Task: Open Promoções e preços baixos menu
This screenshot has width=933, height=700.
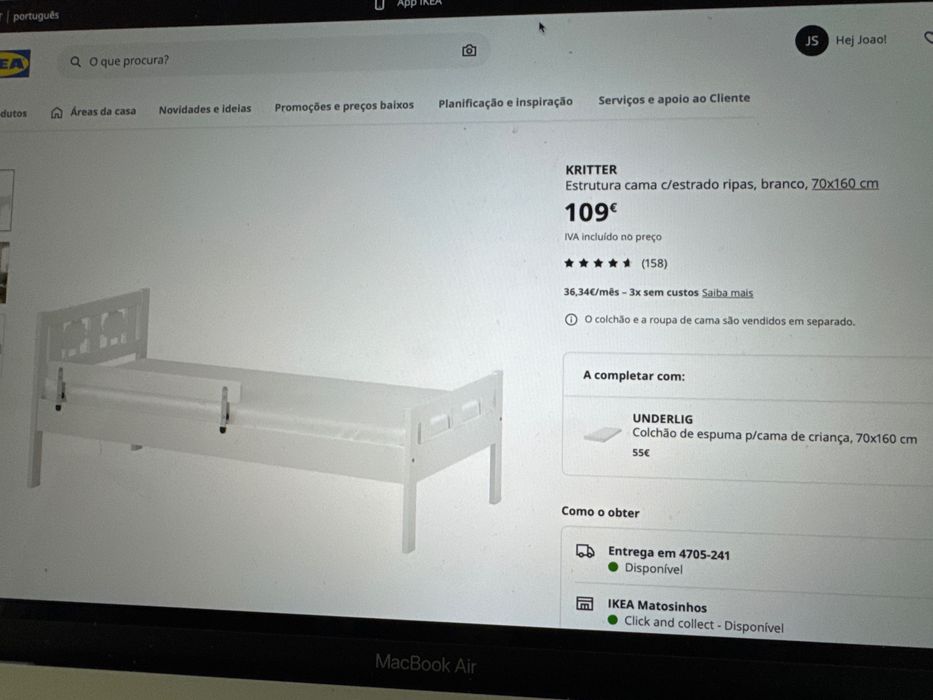Action: coord(344,106)
